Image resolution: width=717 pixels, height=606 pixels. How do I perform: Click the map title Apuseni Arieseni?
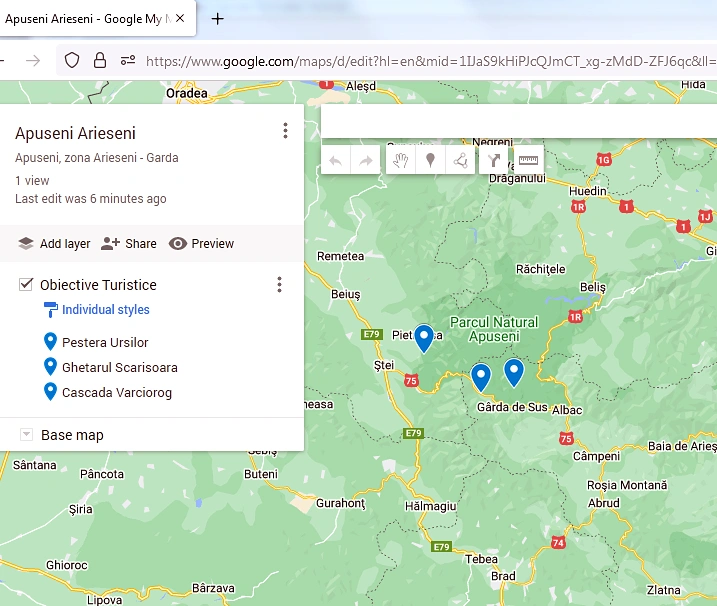click(x=75, y=133)
